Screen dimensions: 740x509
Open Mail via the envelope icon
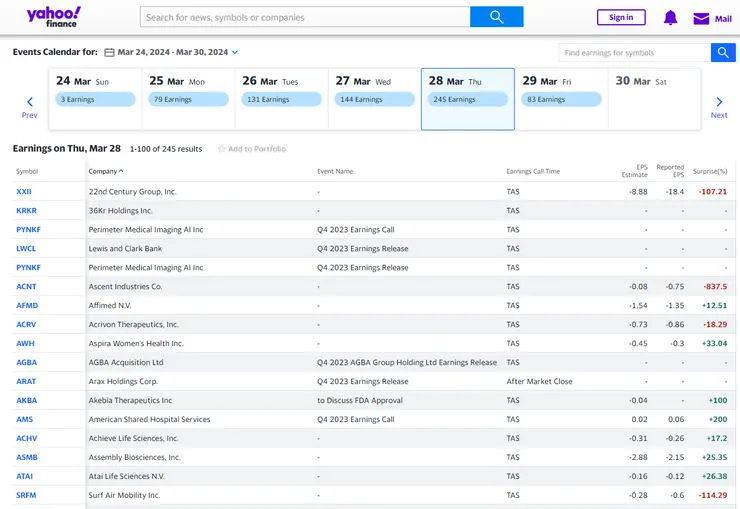pos(701,18)
